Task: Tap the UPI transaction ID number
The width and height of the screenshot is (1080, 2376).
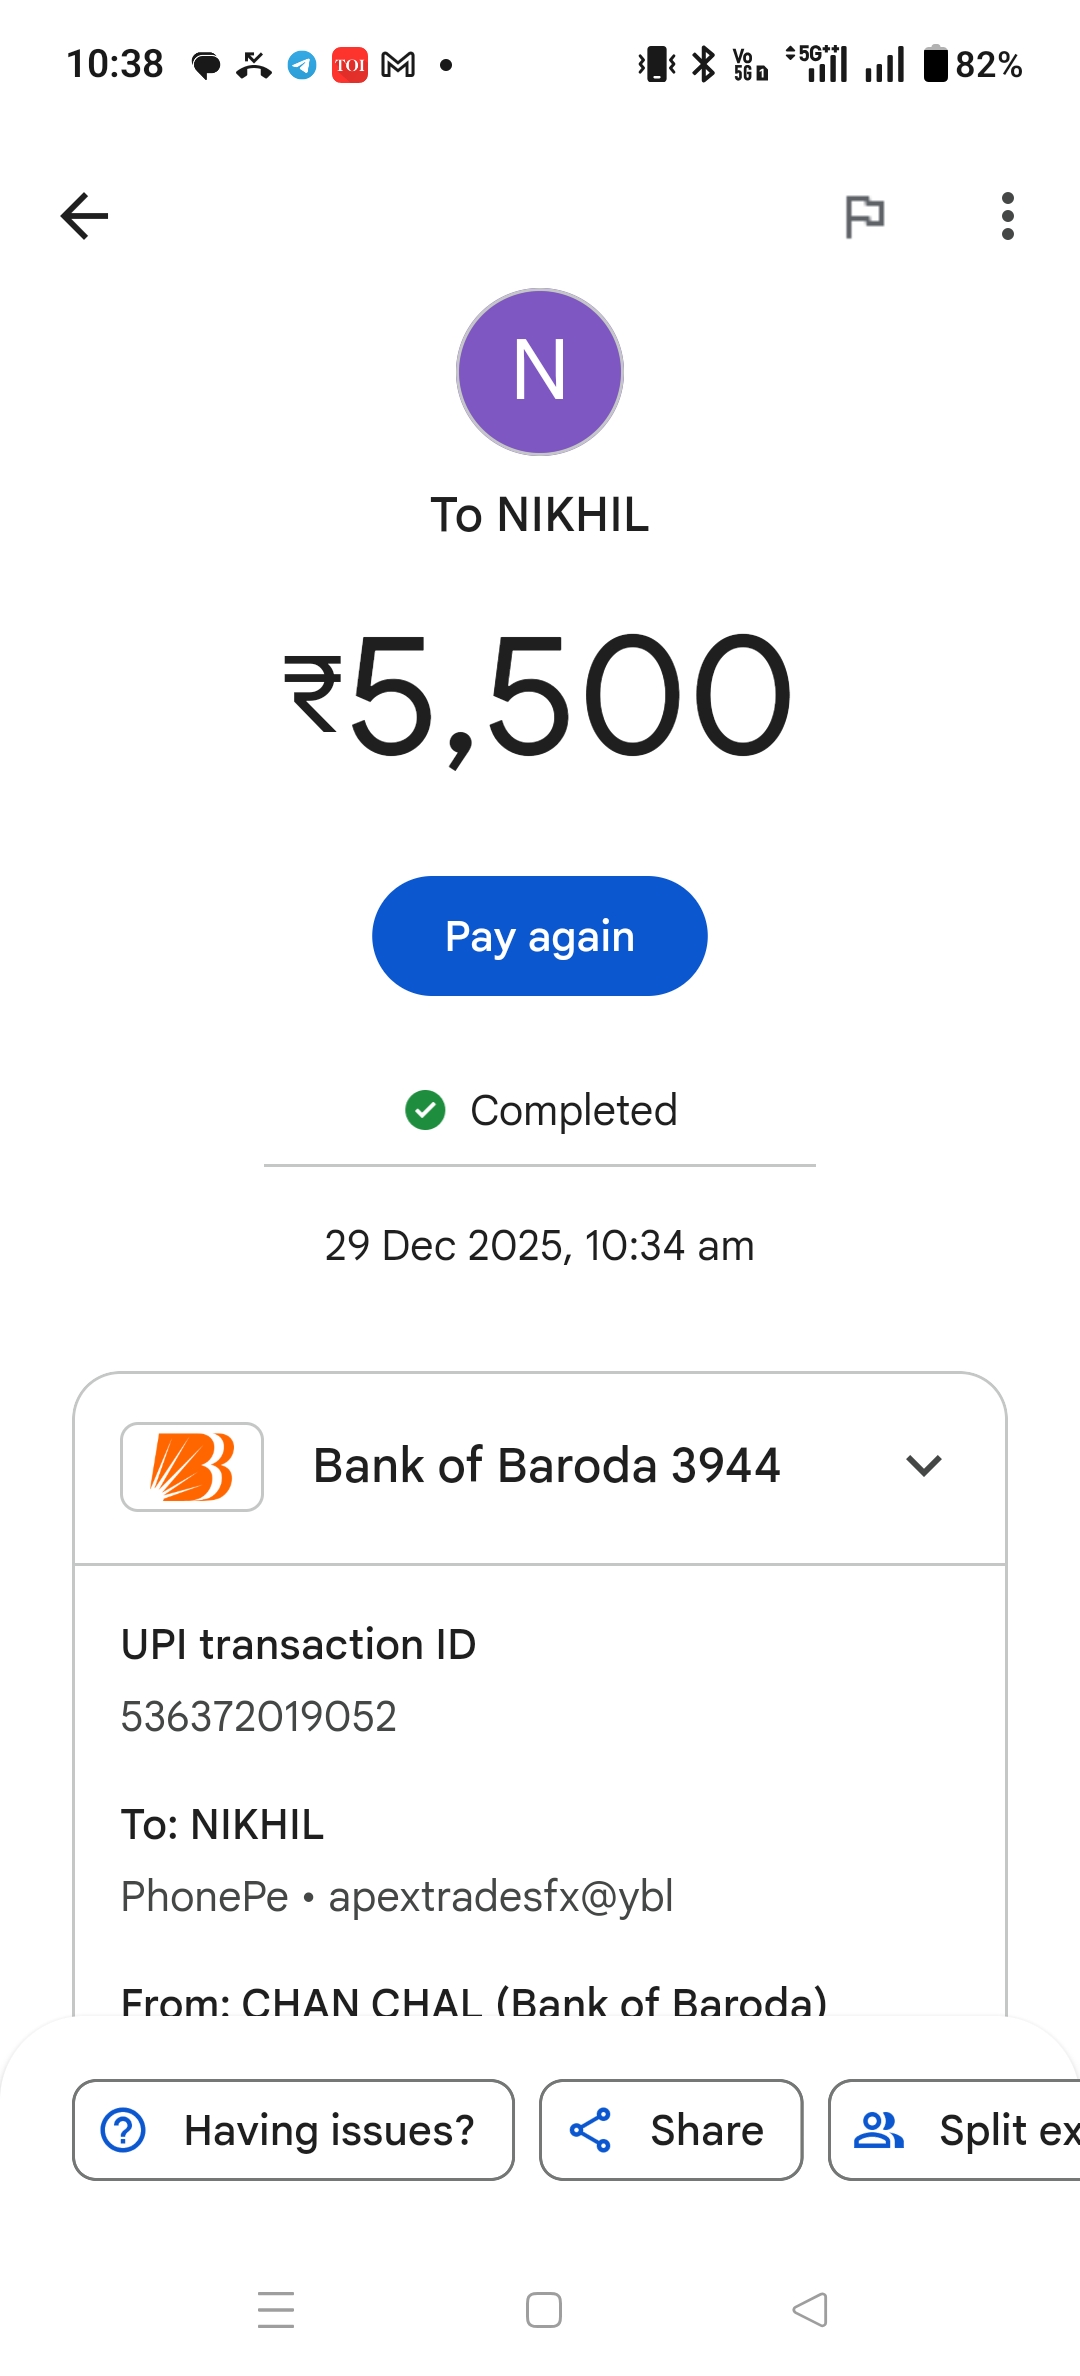Action: (x=259, y=1717)
